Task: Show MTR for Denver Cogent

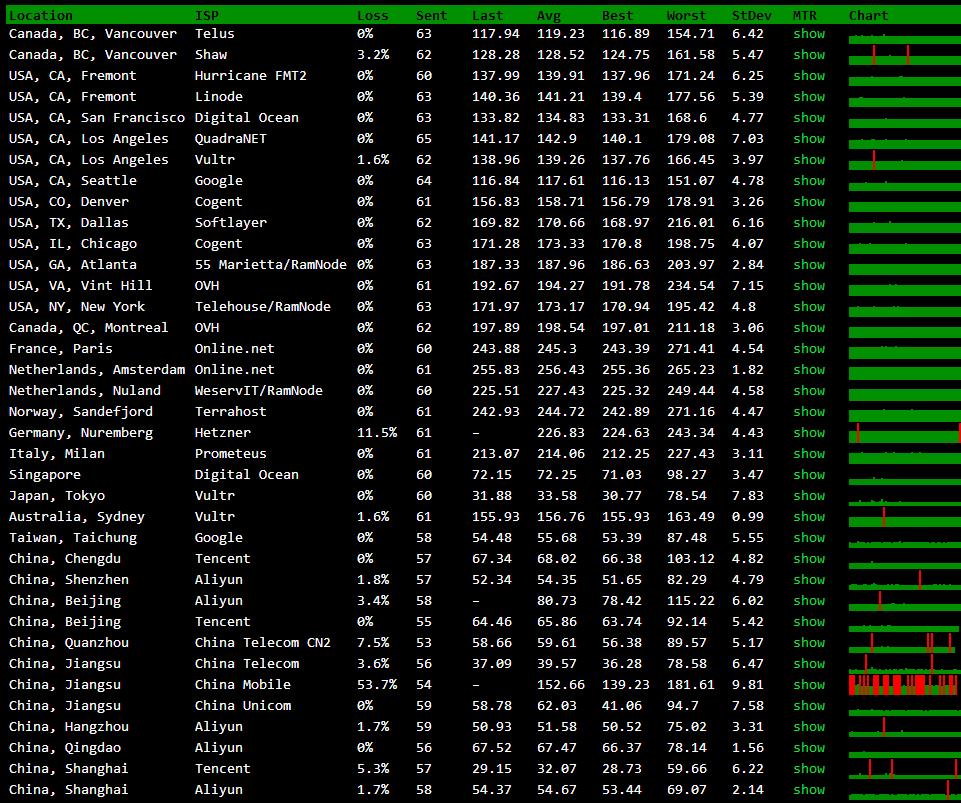Action: tap(809, 202)
